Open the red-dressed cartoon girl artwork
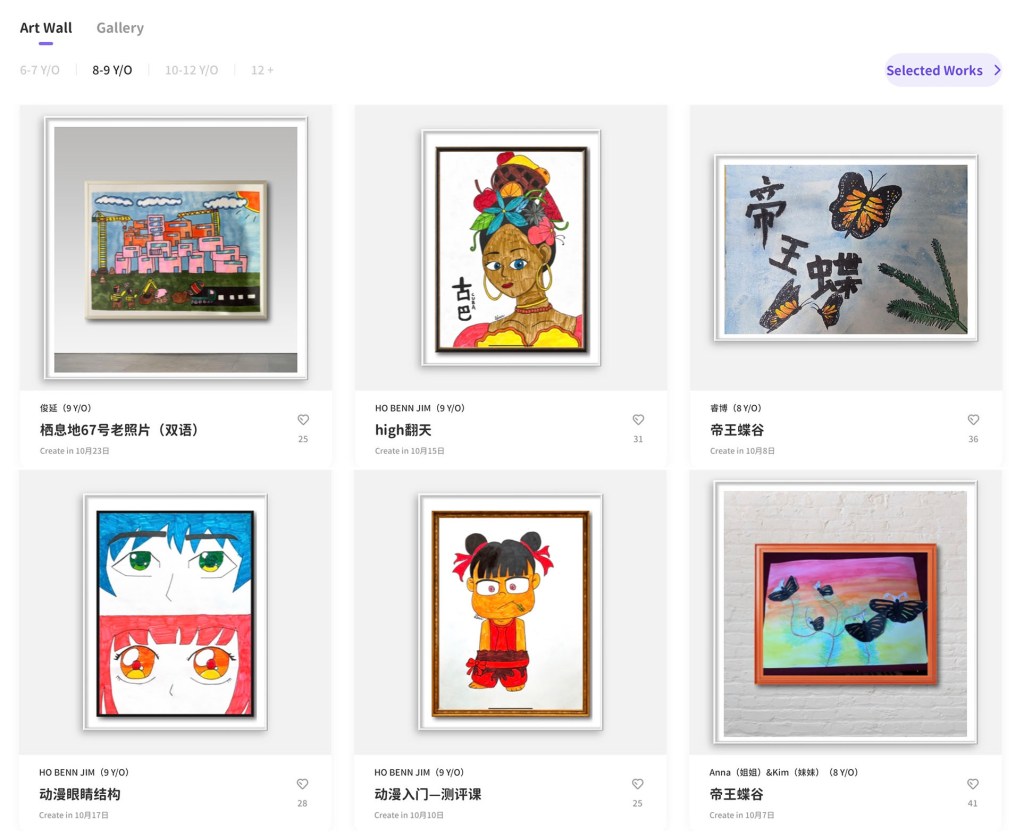The height and width of the screenshot is (837, 1024). [x=510, y=612]
